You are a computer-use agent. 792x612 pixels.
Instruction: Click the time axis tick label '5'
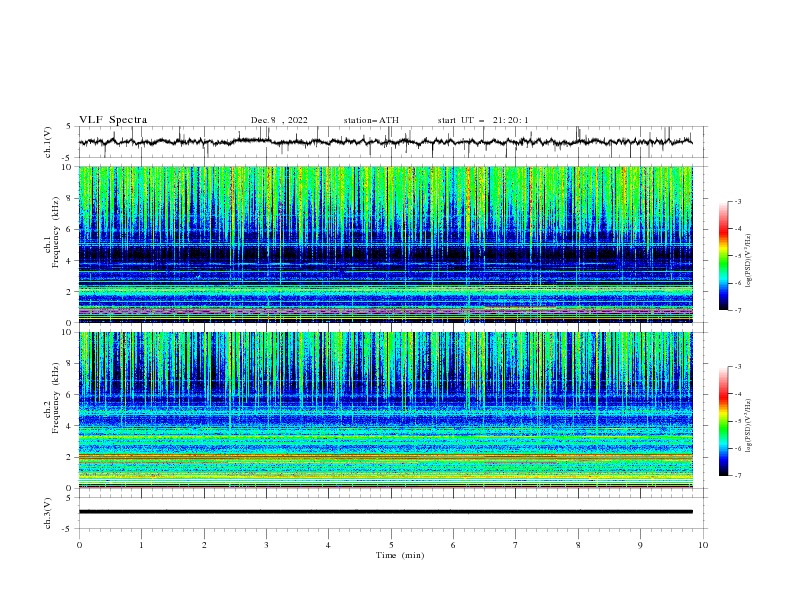pyautogui.click(x=391, y=545)
